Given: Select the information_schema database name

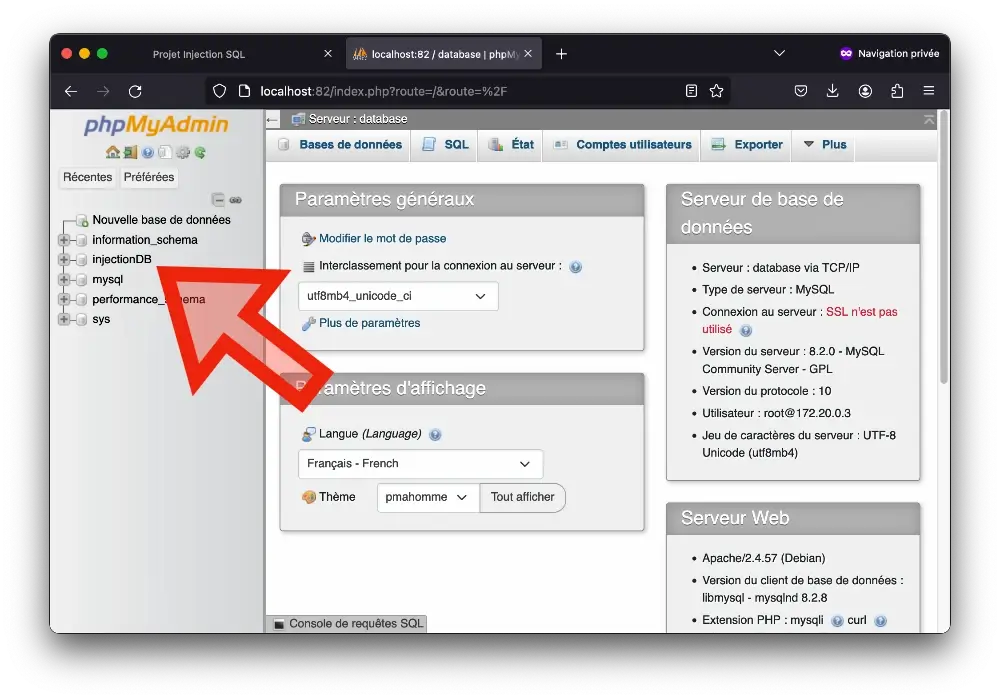Looking at the screenshot, I should (x=145, y=240).
